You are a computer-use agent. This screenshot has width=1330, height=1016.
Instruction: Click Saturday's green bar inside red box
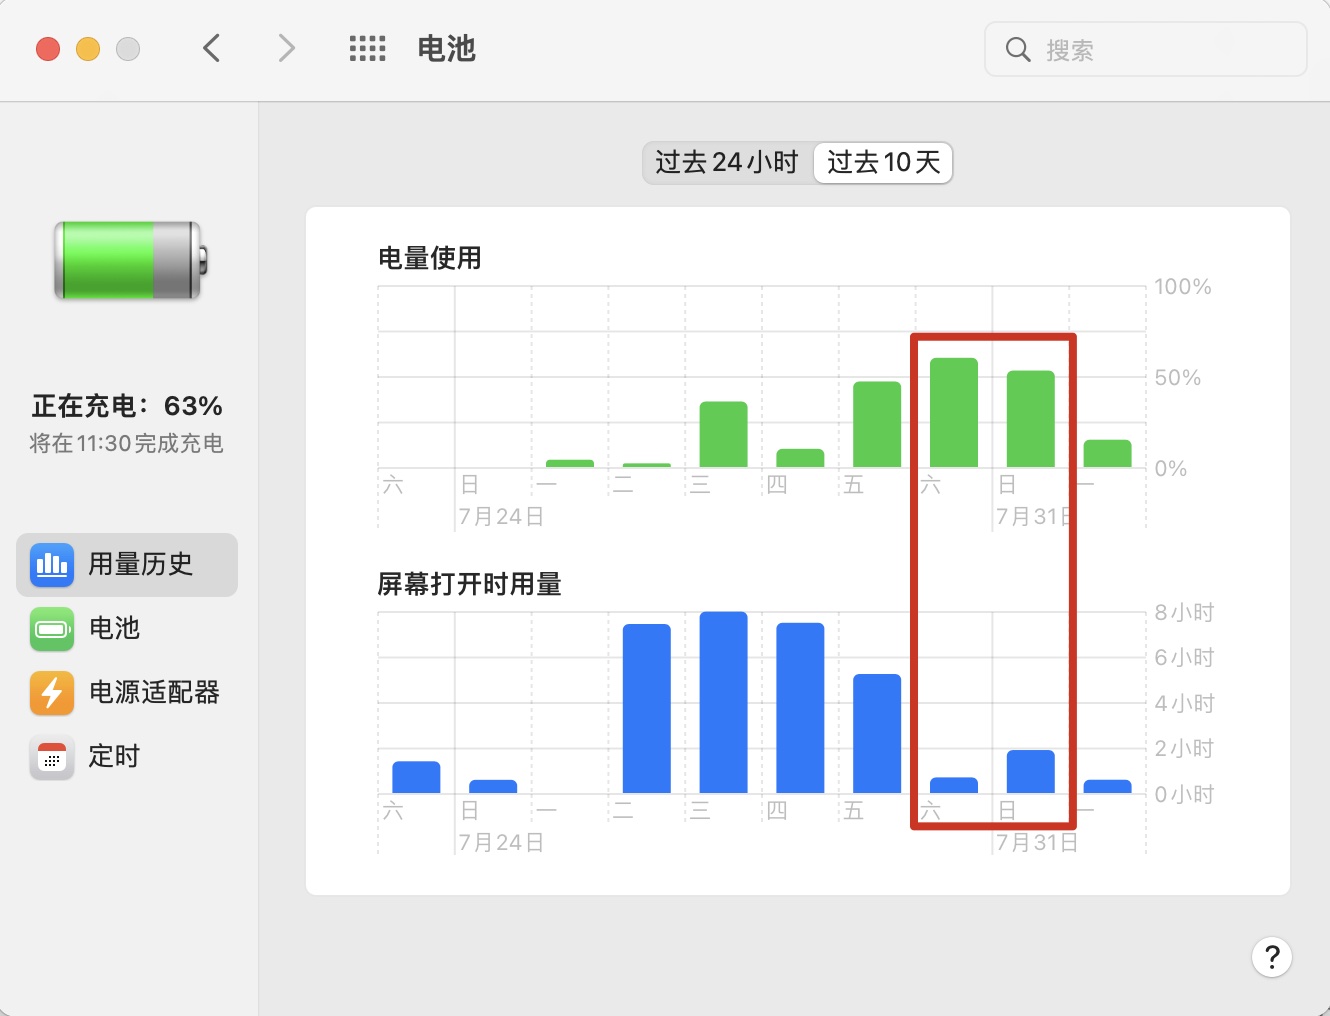point(953,413)
